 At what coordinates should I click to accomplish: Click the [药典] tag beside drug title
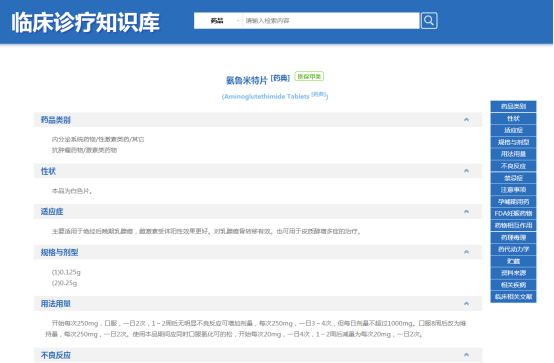coord(280,78)
